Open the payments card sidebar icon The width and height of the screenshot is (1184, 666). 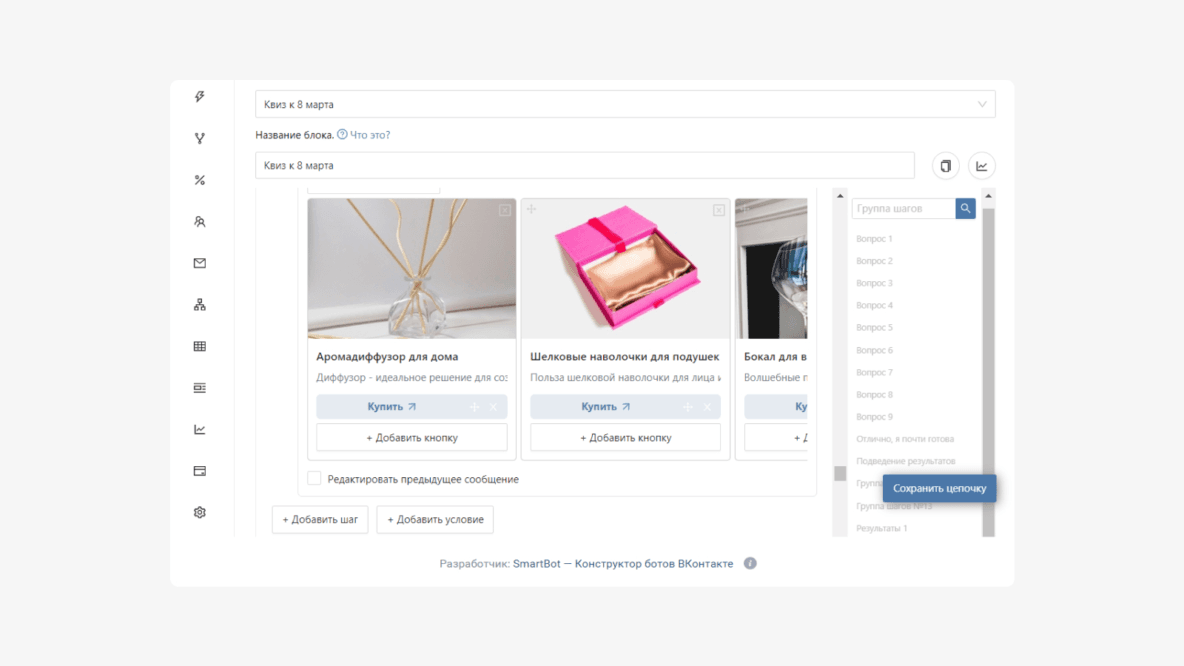click(x=199, y=470)
